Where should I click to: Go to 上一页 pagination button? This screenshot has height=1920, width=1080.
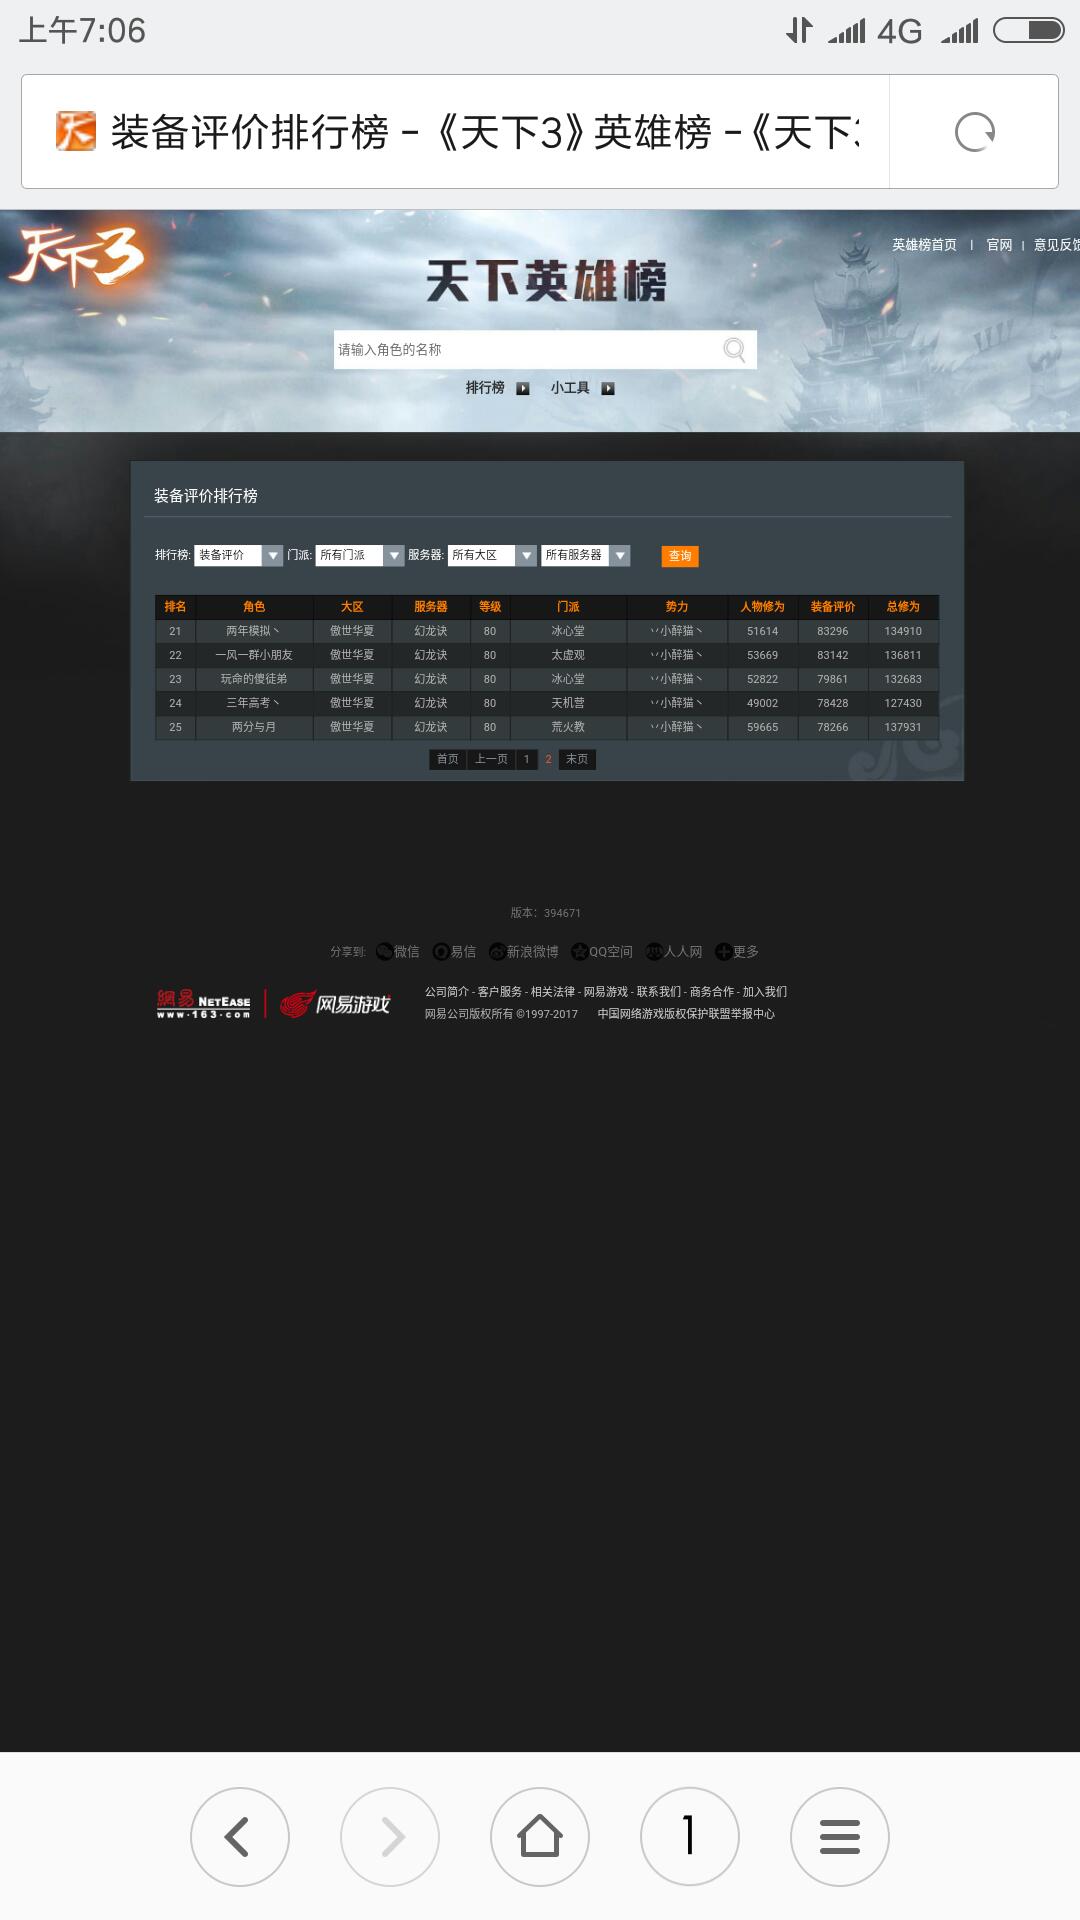(x=491, y=759)
